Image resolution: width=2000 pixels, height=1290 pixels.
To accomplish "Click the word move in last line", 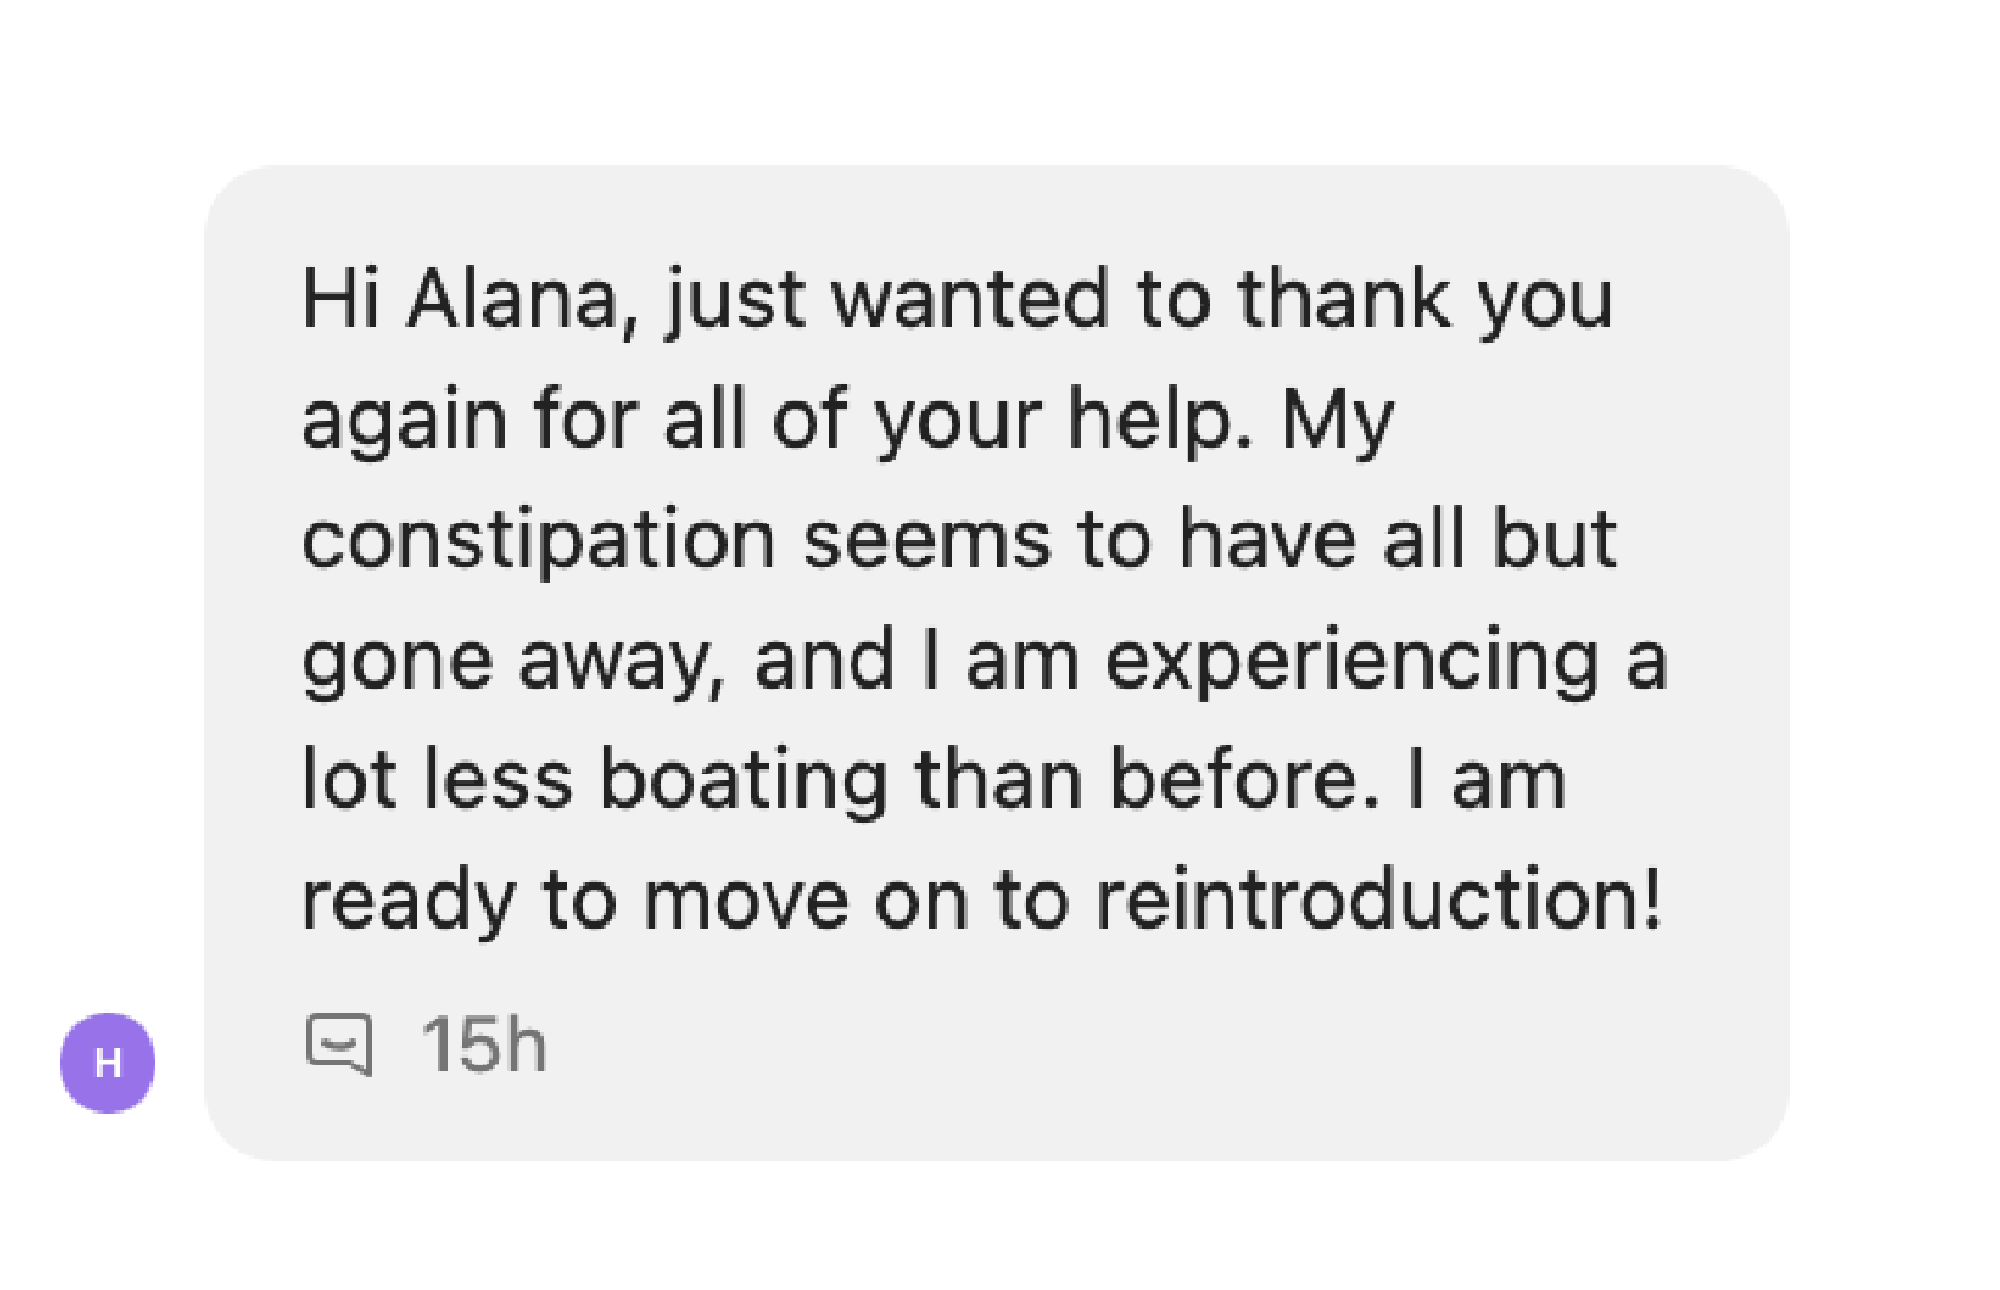I will 744,900.
